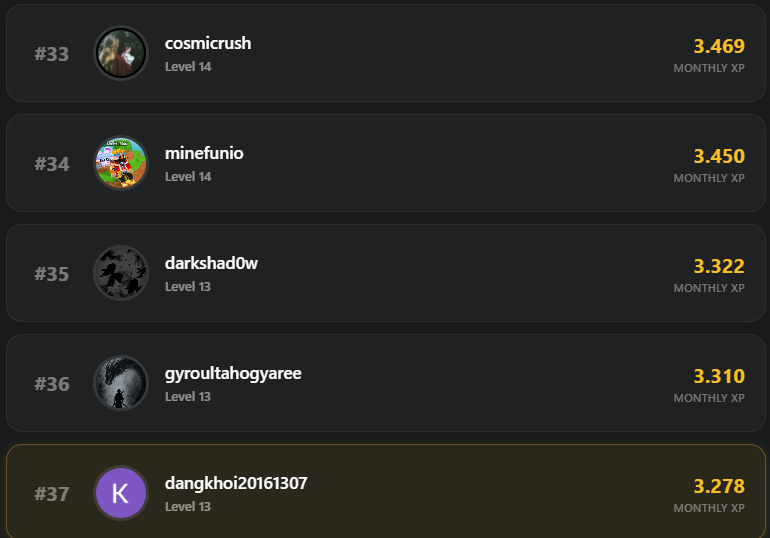The width and height of the screenshot is (770, 538).
Task: Click the #34 rank number
Action: click(x=52, y=164)
